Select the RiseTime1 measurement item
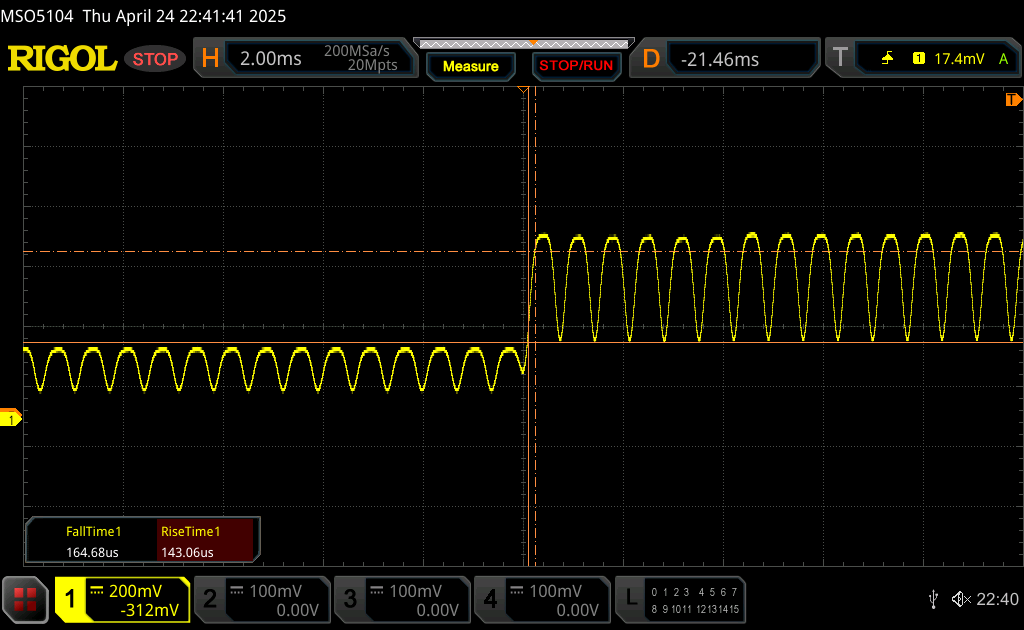Viewport: 1024px width, 630px height. pyautogui.click(x=206, y=541)
